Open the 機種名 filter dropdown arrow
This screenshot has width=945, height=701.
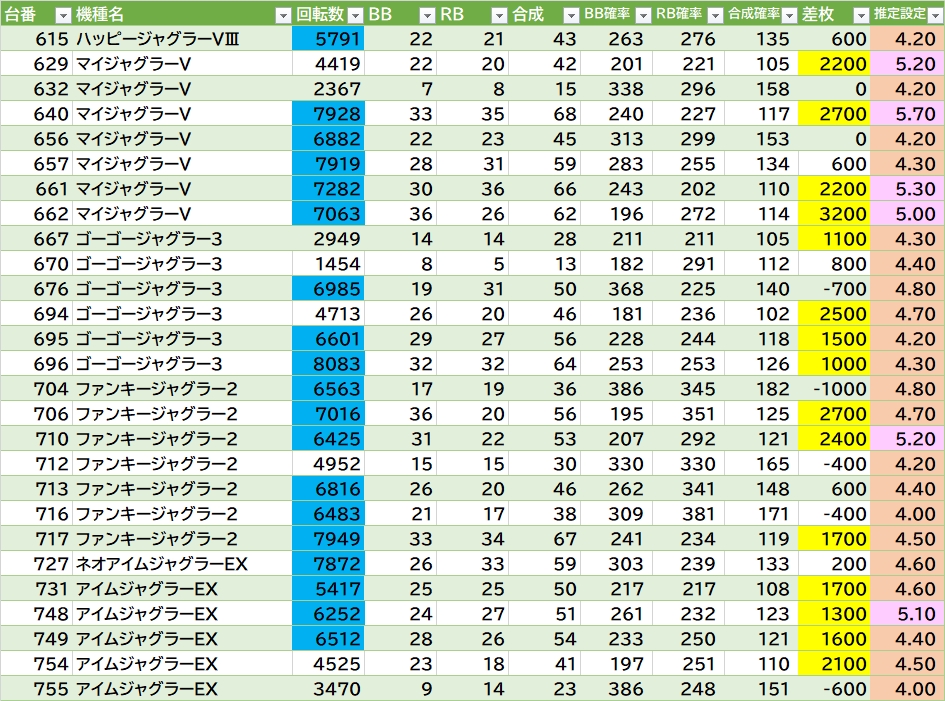coord(281,15)
